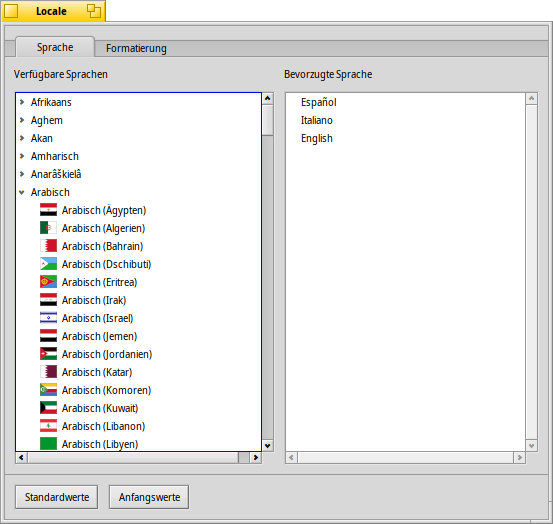Select Arabisch (Katar) entry

(x=139, y=372)
